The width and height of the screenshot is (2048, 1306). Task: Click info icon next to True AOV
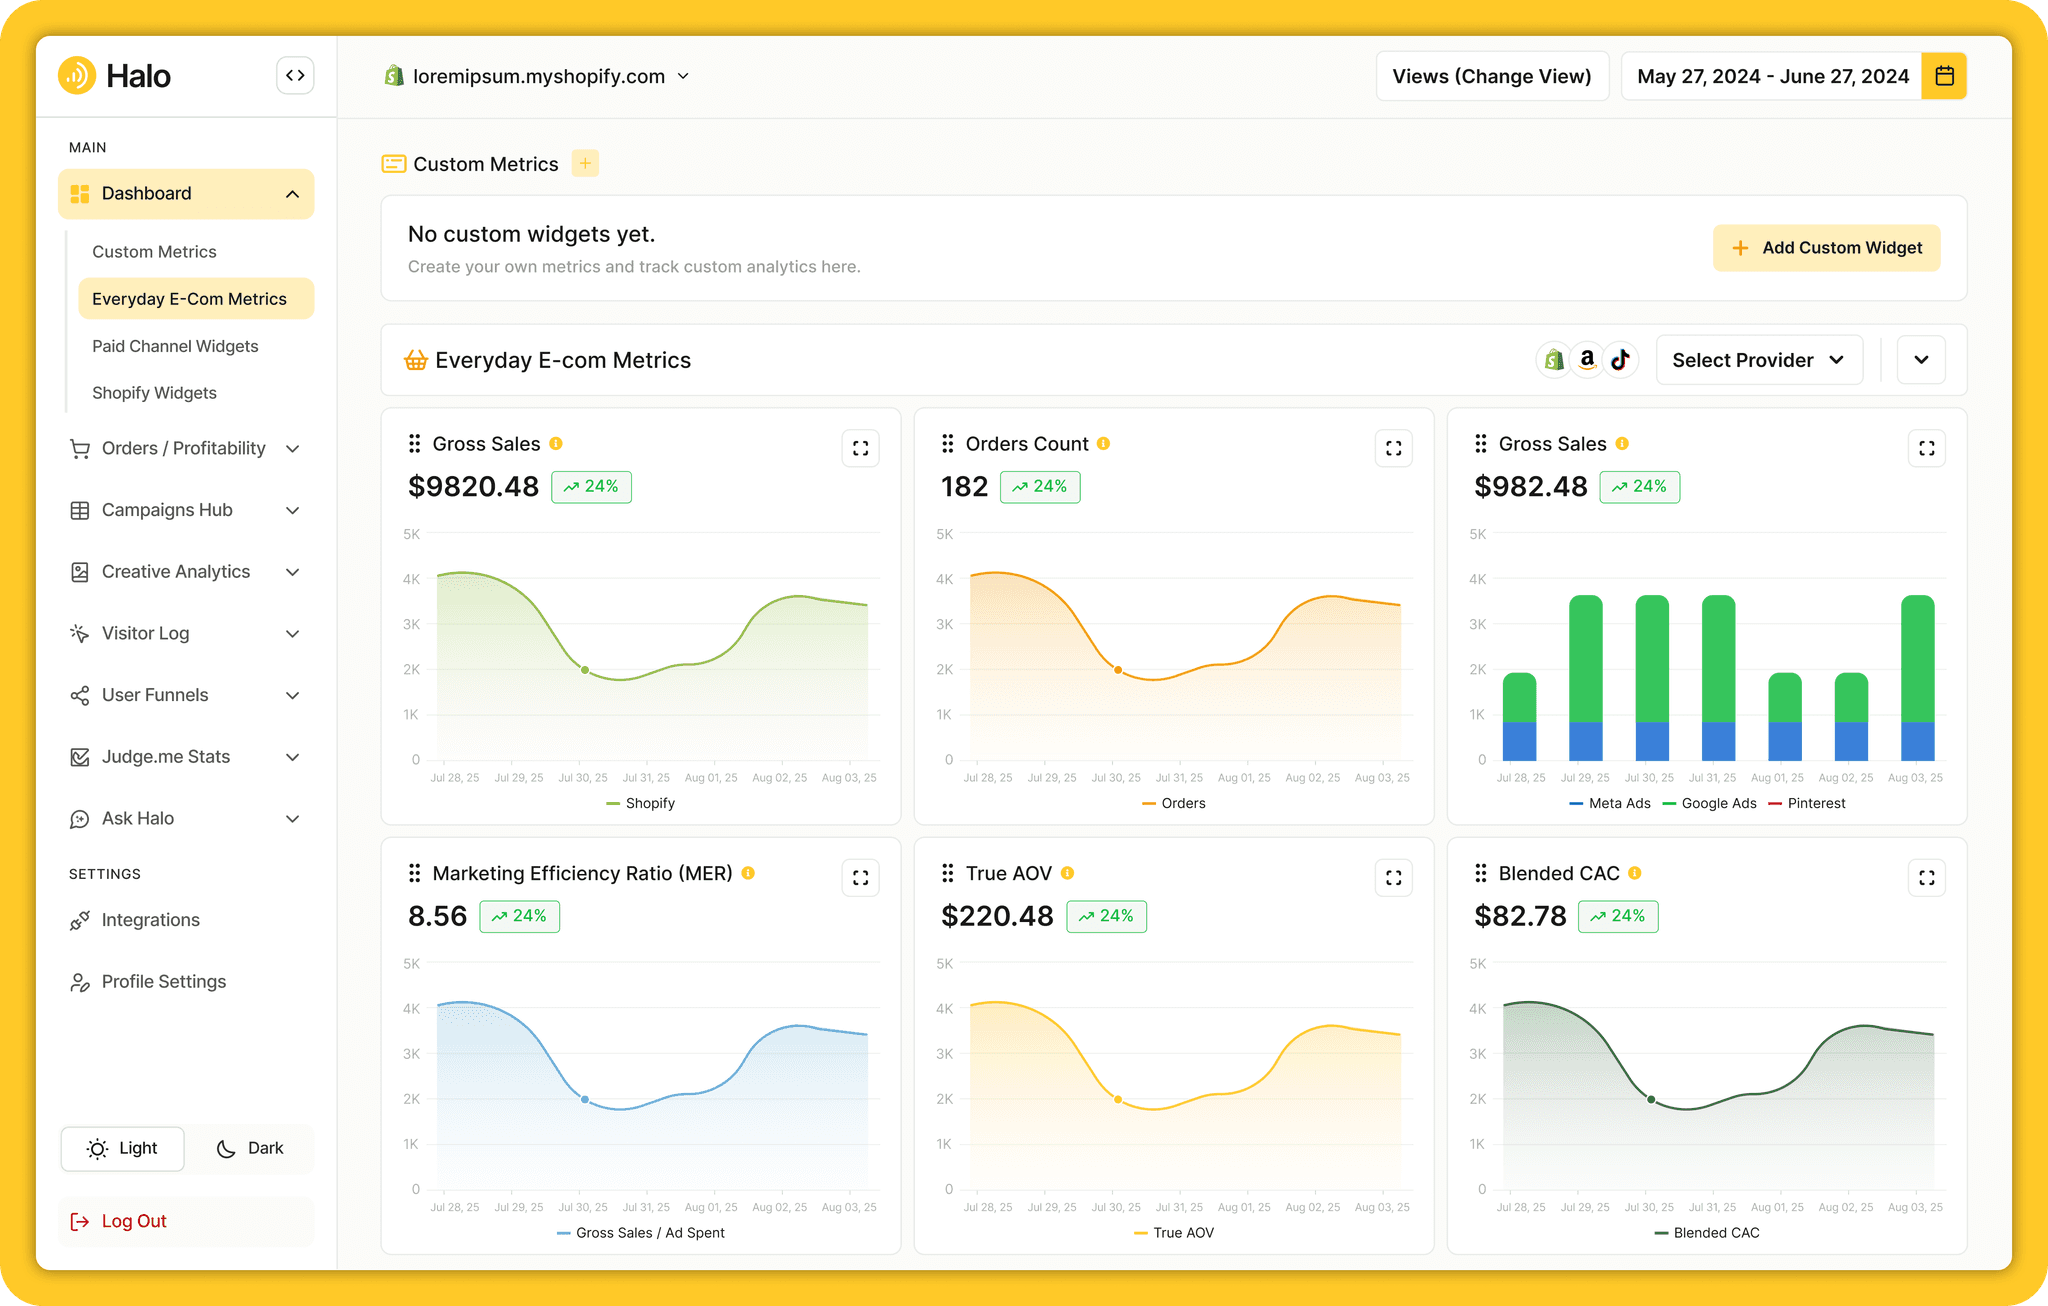[1067, 873]
